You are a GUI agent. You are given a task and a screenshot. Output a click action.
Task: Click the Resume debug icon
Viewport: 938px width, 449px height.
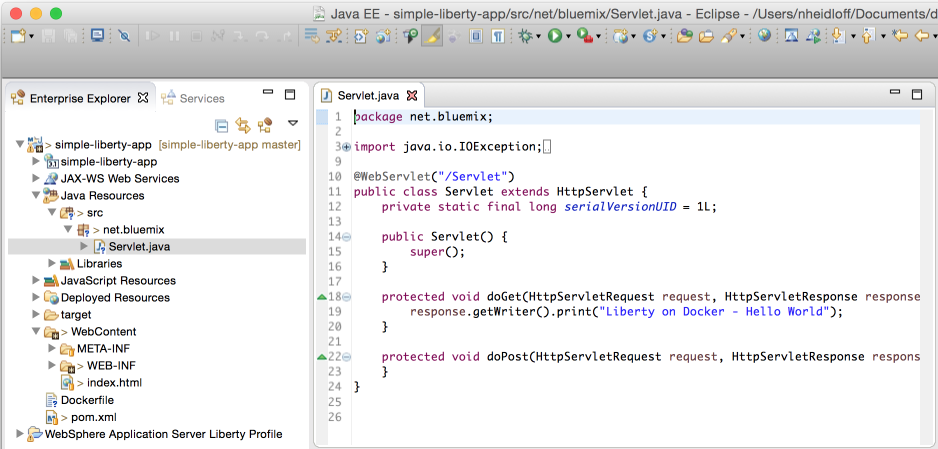(x=153, y=36)
